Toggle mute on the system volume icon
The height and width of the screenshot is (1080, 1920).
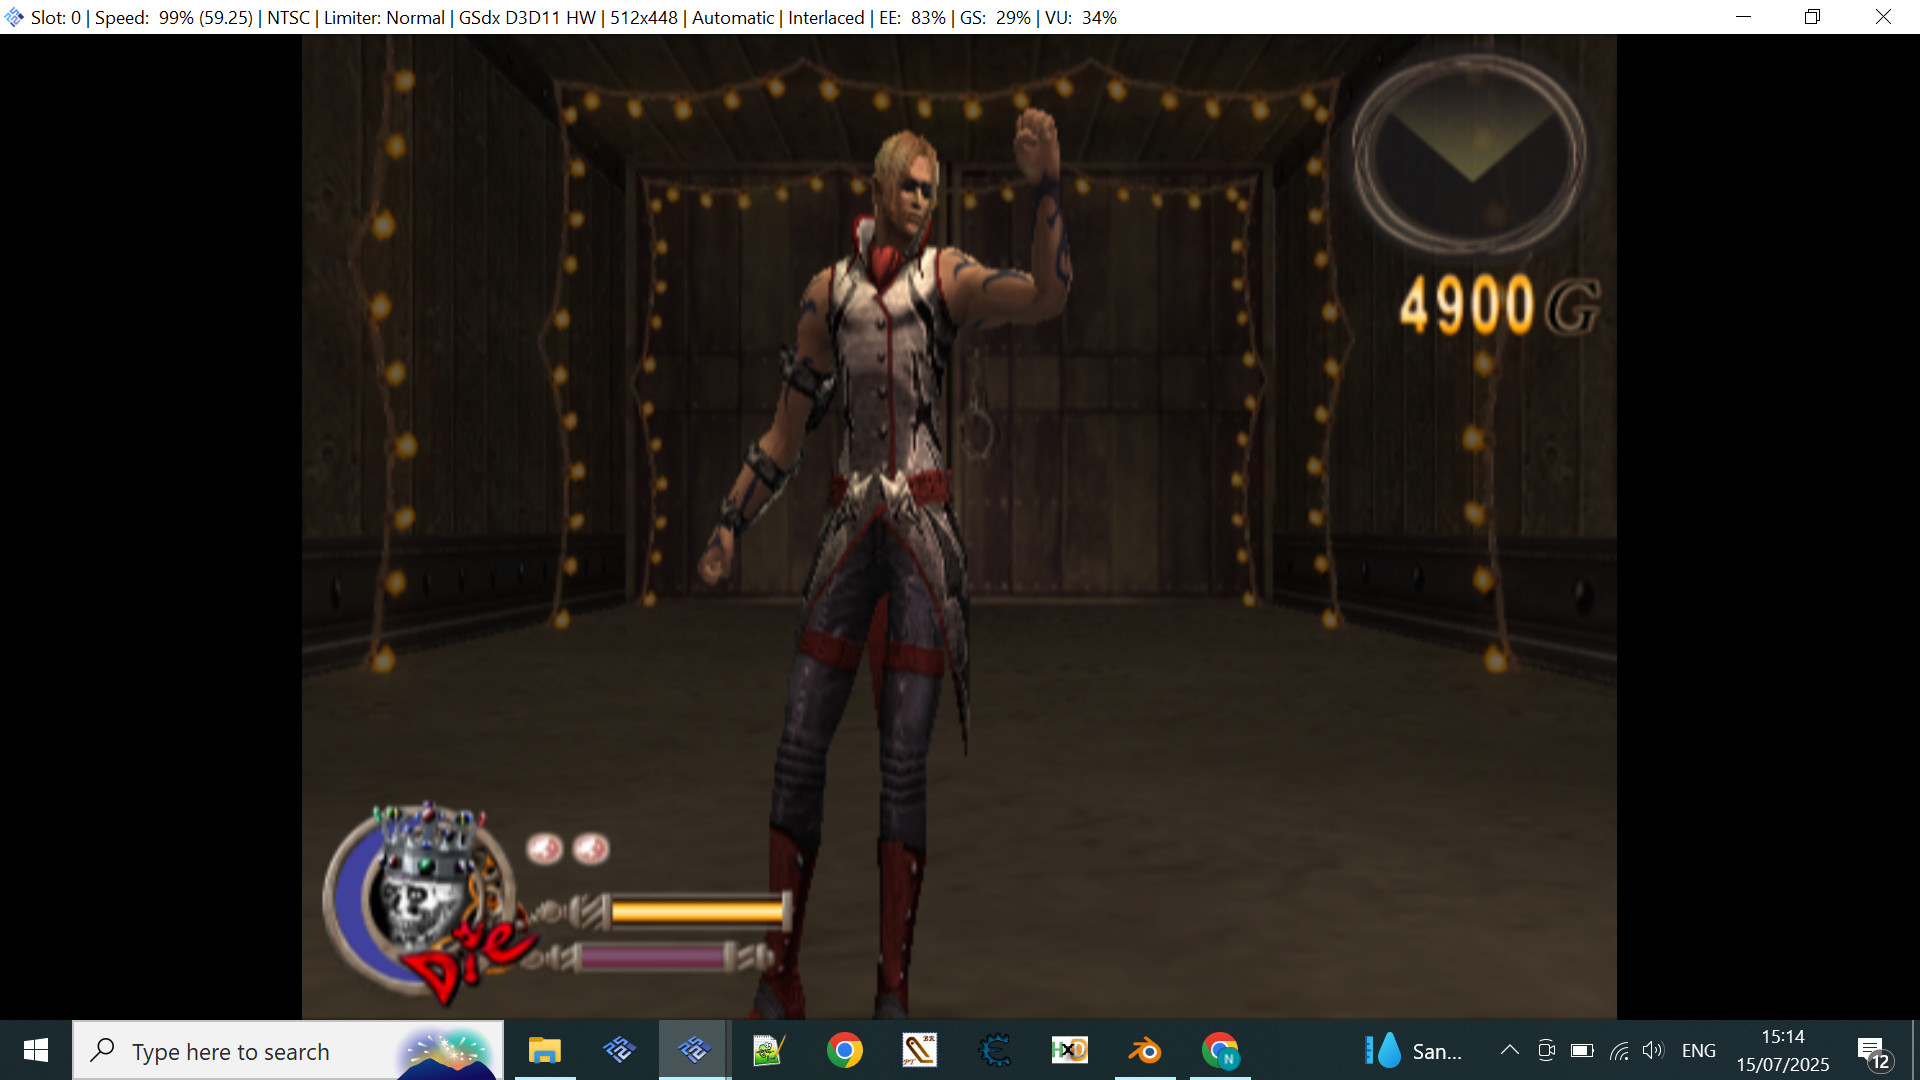pyautogui.click(x=1654, y=1050)
